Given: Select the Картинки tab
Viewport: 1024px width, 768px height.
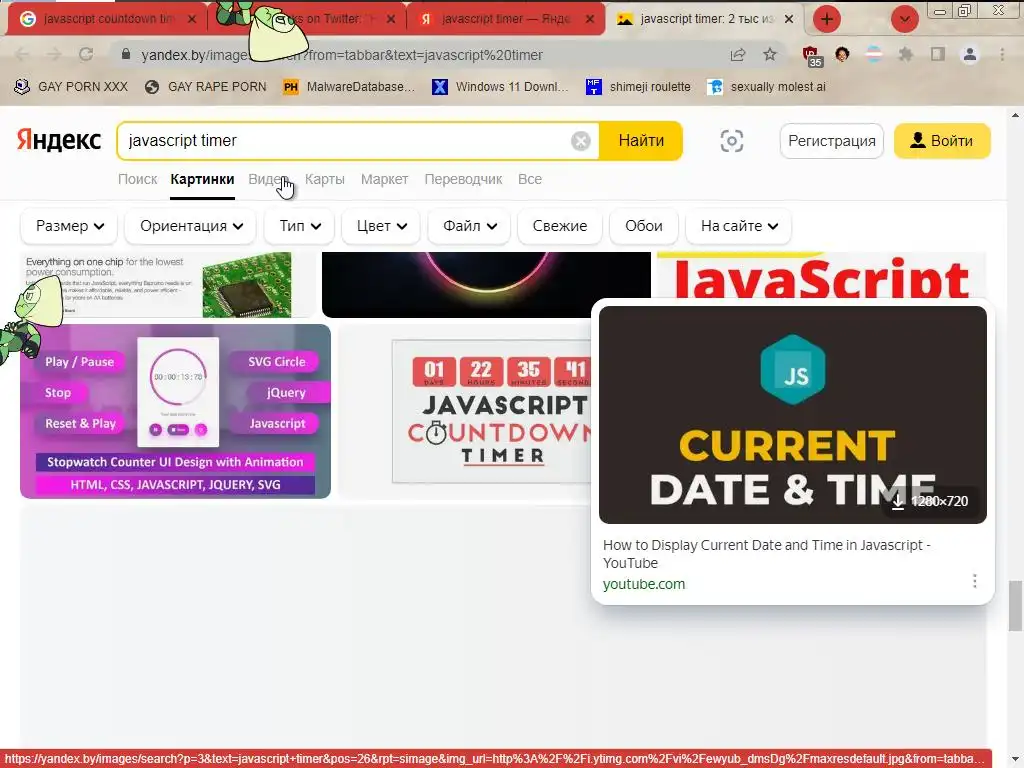Looking at the screenshot, I should 202,180.
